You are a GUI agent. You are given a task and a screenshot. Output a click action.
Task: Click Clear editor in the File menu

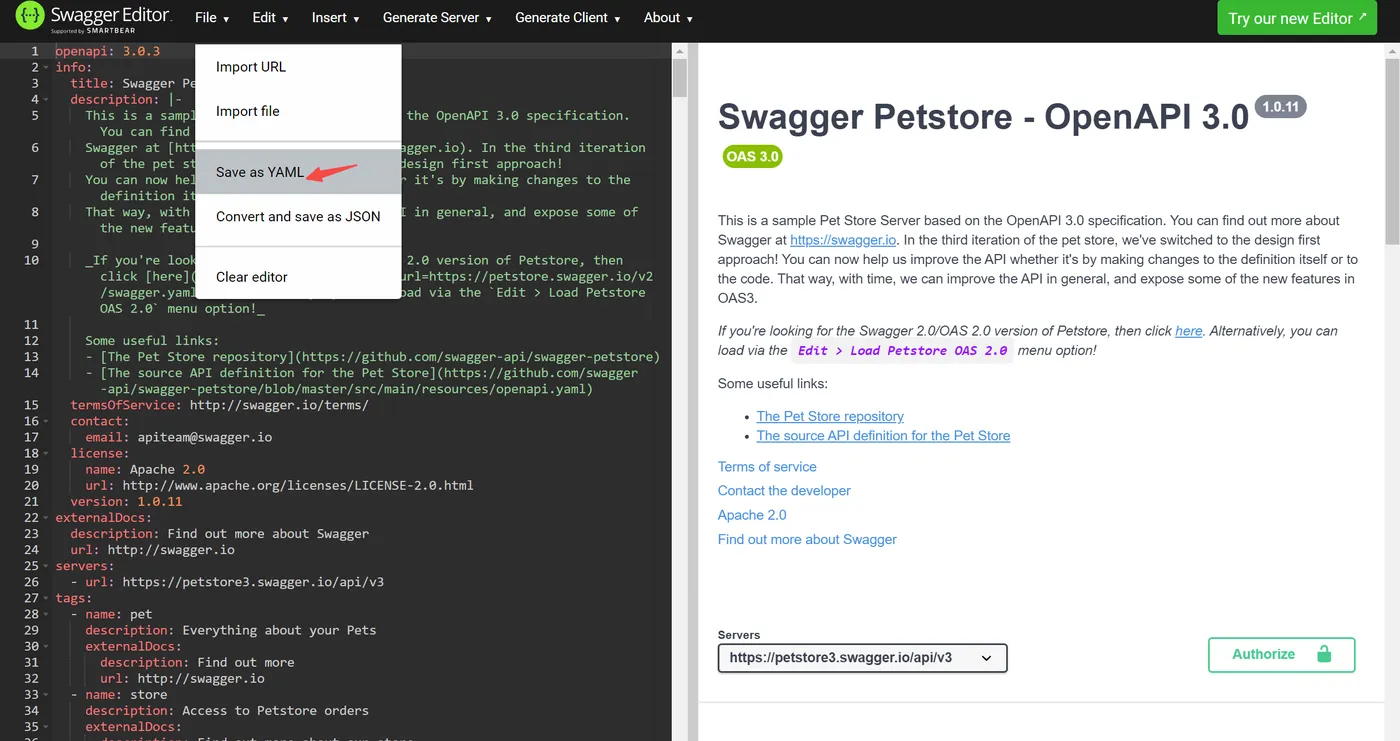(252, 277)
